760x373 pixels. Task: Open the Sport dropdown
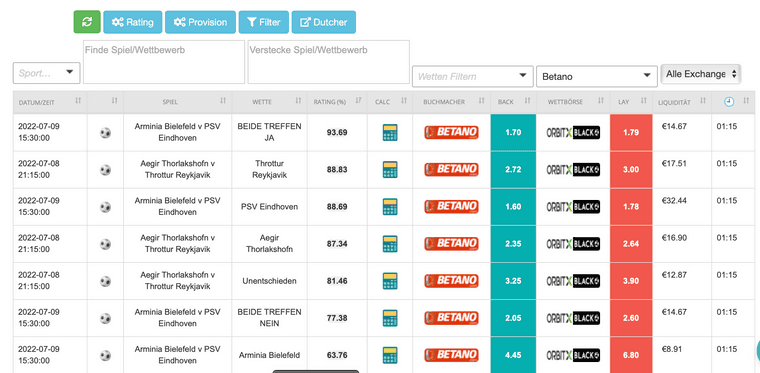pos(47,73)
